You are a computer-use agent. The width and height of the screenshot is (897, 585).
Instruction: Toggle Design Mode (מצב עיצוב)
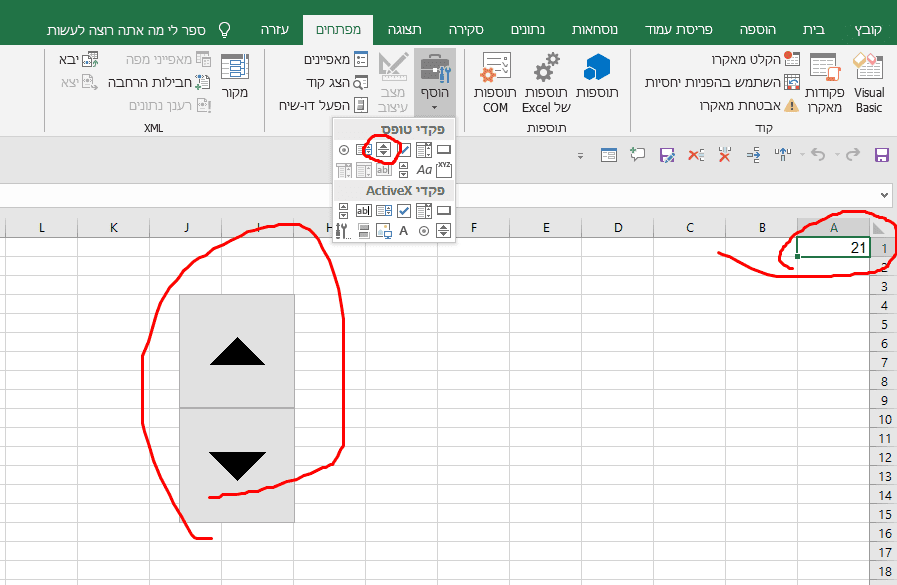pos(393,83)
